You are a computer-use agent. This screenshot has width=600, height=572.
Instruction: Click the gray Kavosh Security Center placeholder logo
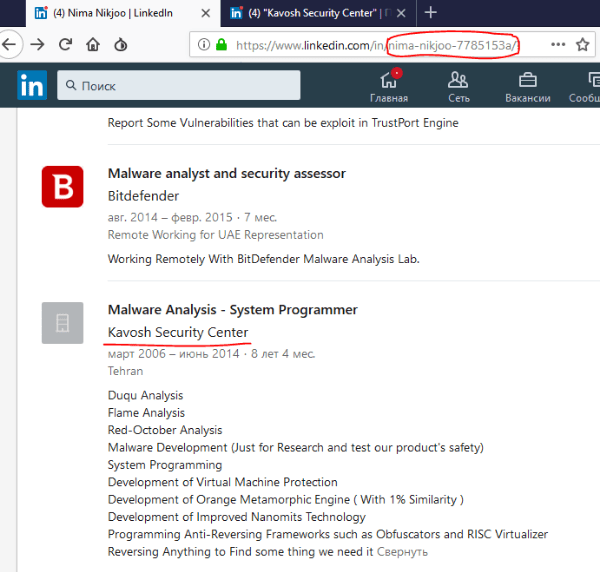coord(62,323)
